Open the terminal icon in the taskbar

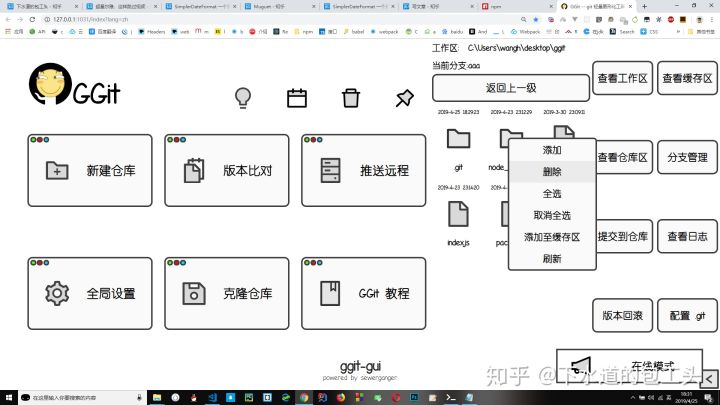451,397
